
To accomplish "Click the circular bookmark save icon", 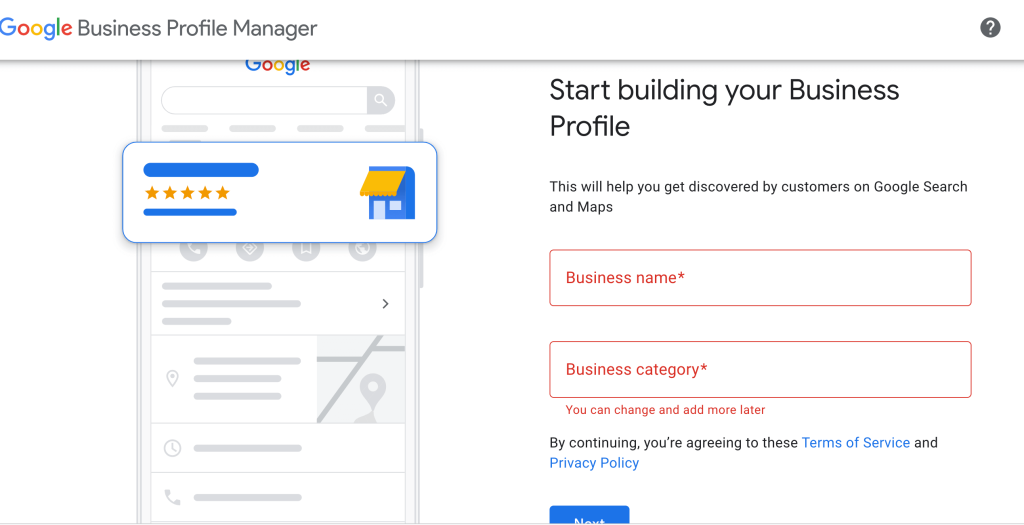I will 306,249.
